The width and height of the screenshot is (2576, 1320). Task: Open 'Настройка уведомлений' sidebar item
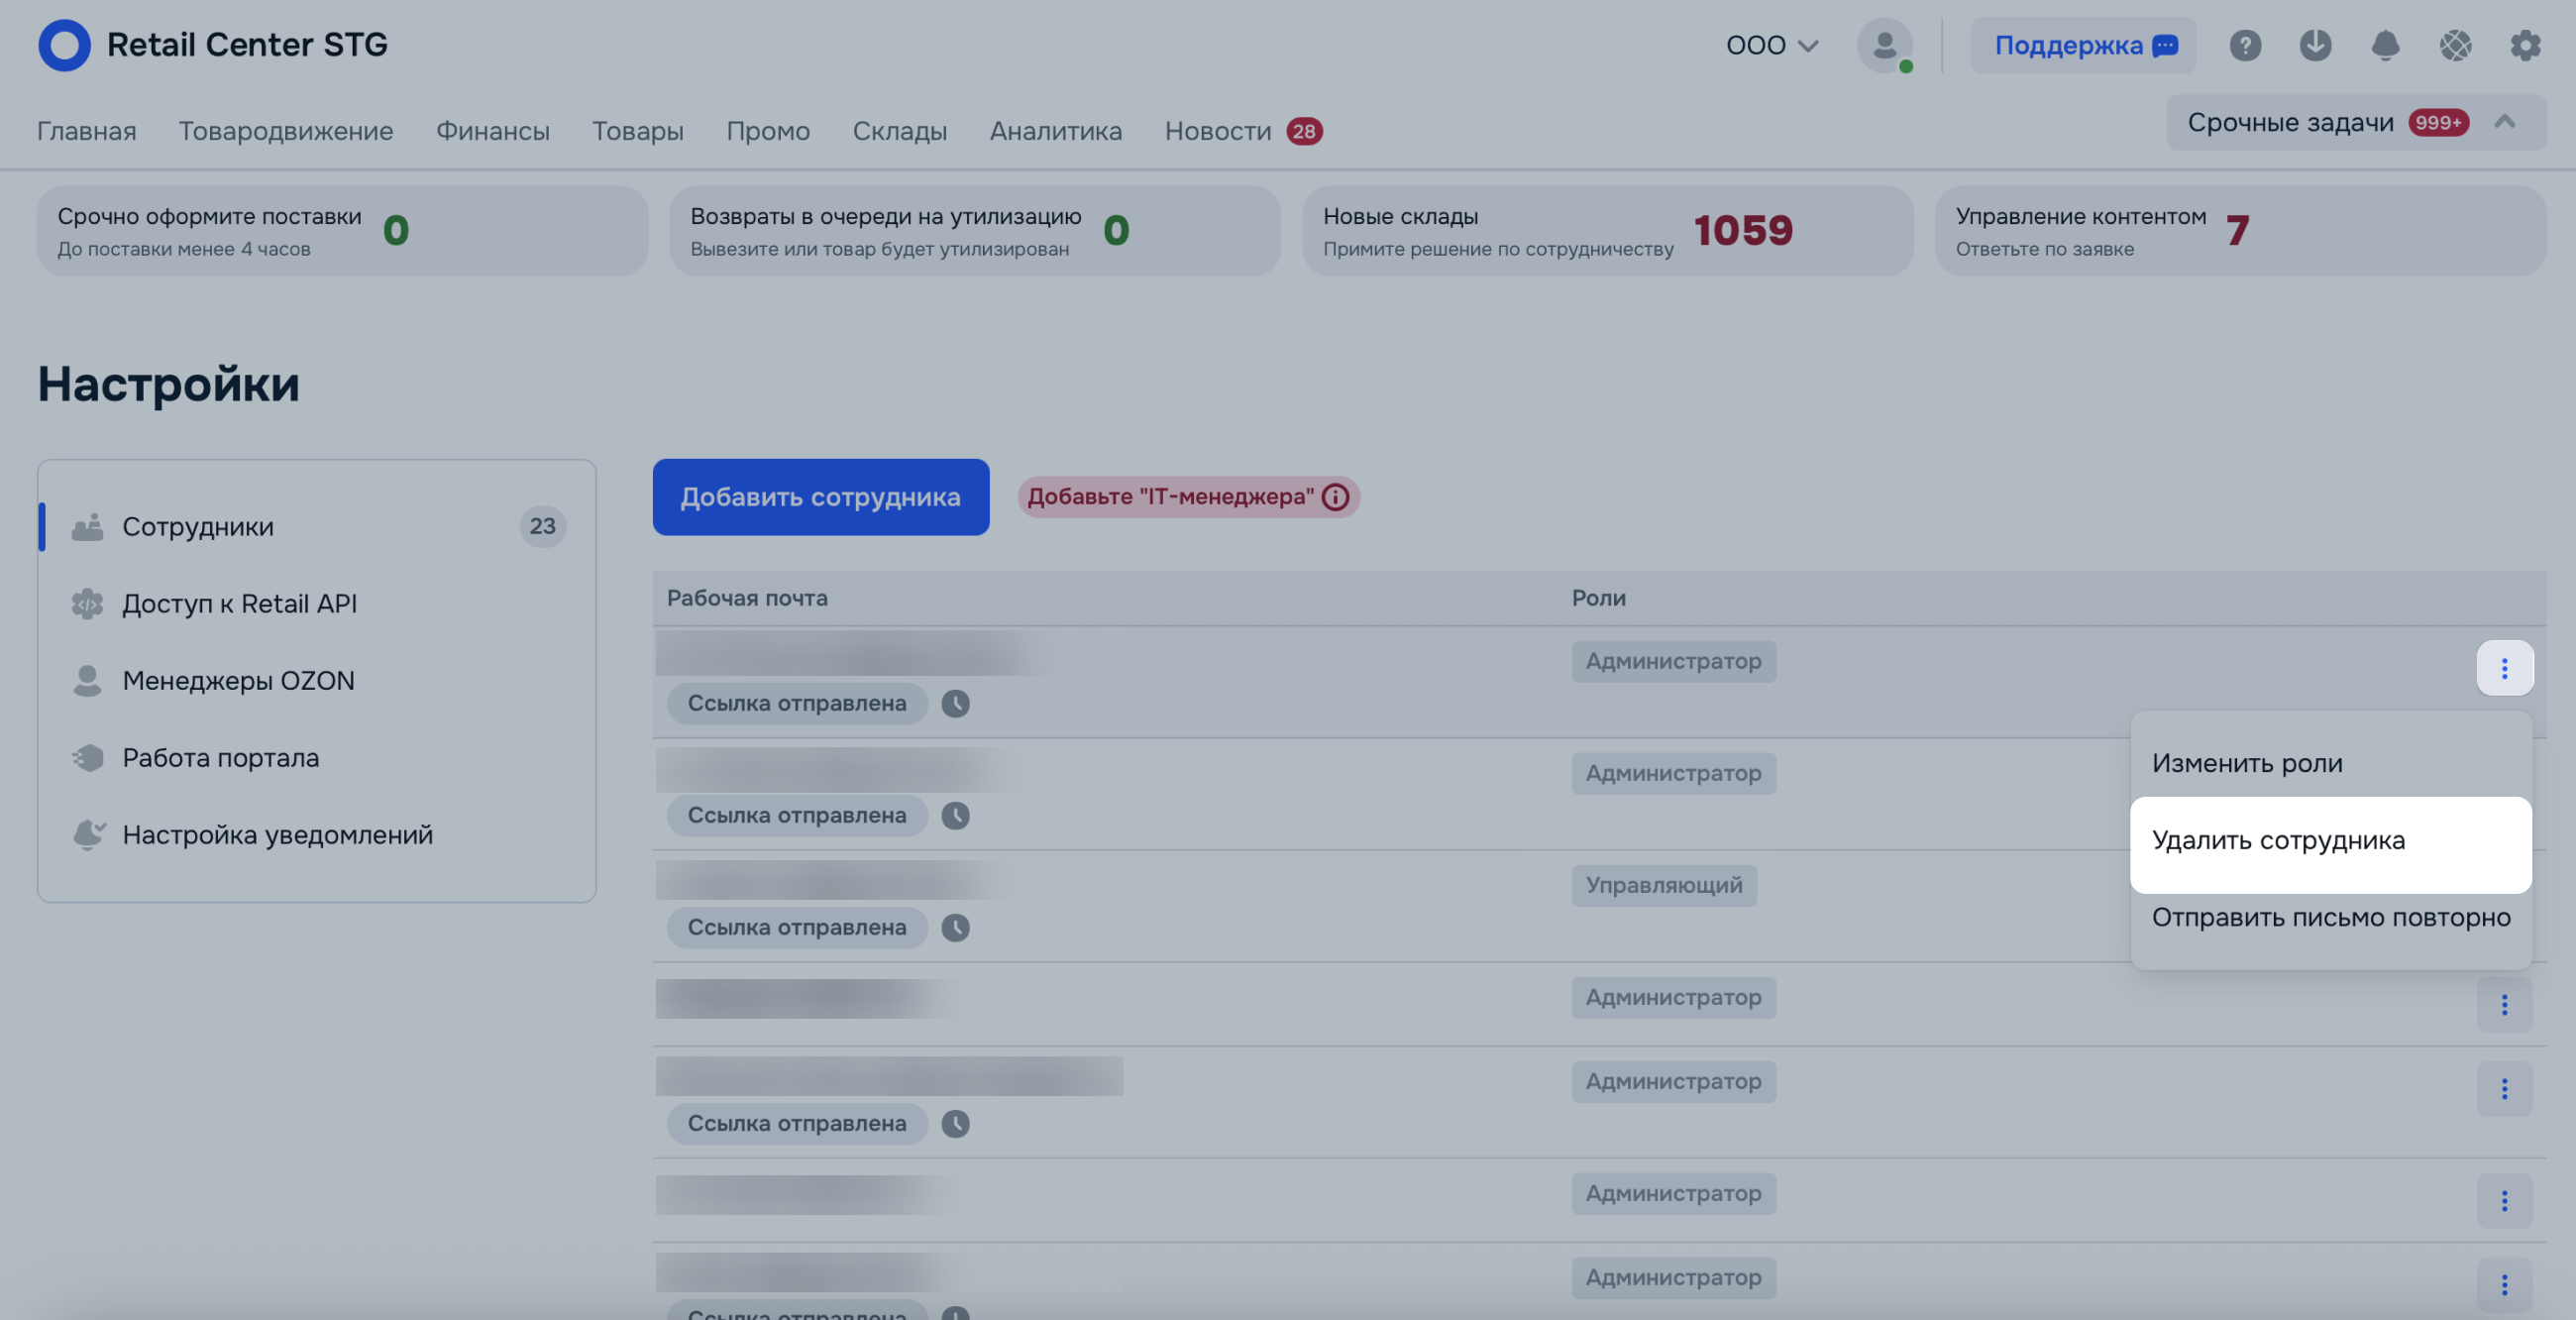[x=277, y=835]
